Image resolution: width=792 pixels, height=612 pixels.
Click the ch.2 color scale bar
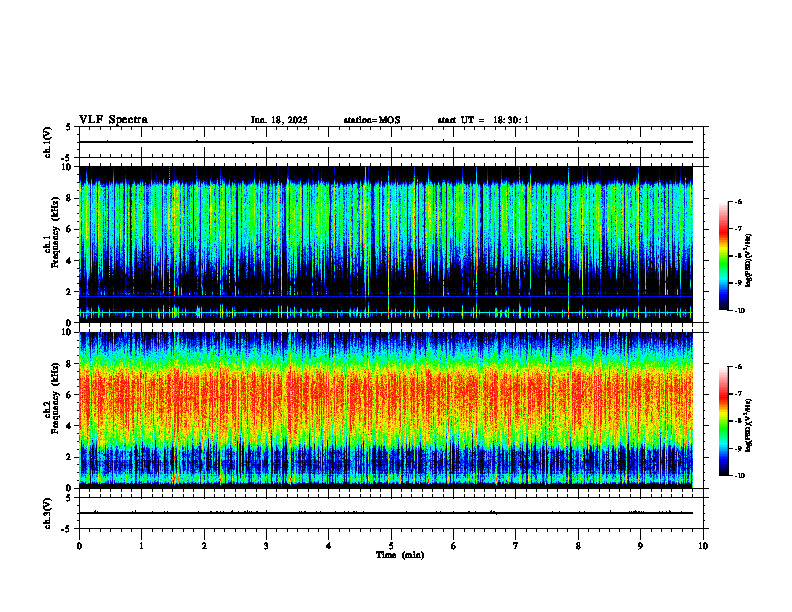pyautogui.click(x=723, y=421)
